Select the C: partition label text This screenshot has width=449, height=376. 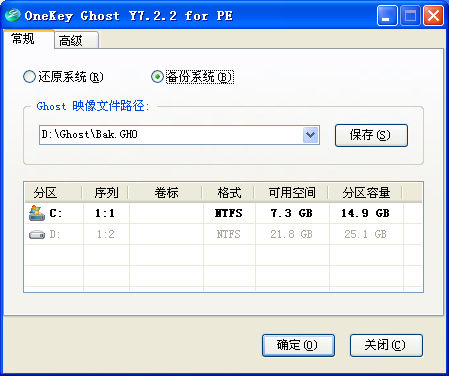[55, 213]
